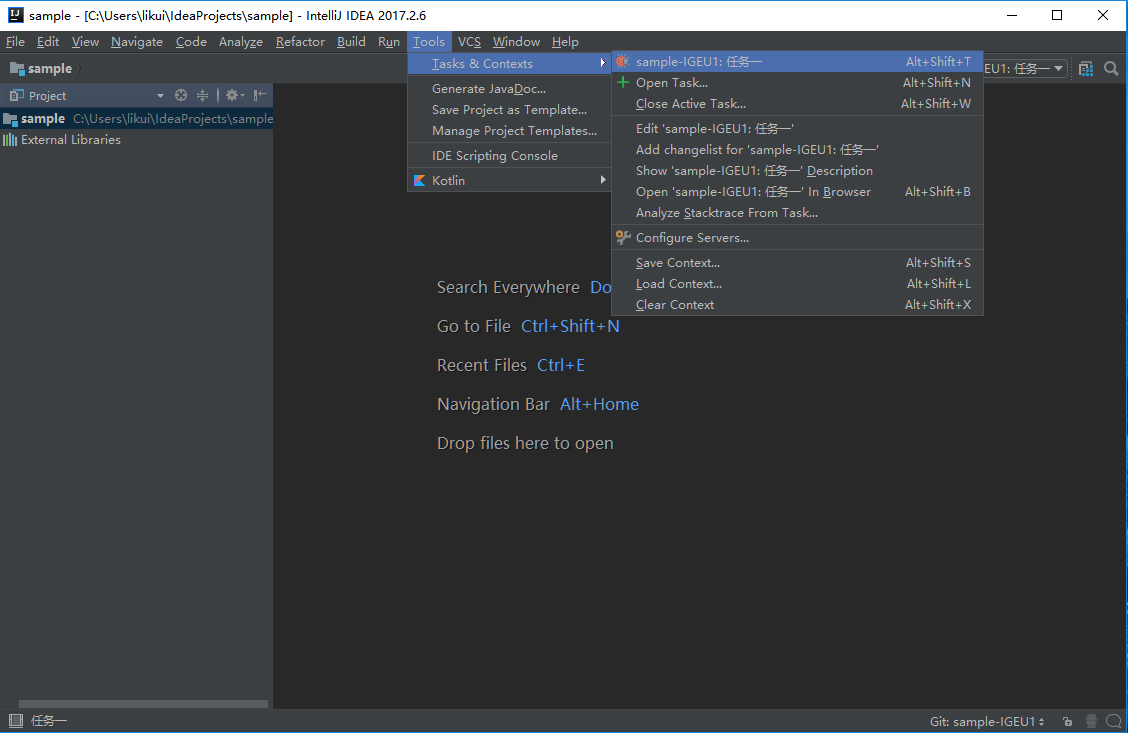Image resolution: width=1128 pixels, height=733 pixels.
Task: Open the File menu
Action: click(x=15, y=42)
